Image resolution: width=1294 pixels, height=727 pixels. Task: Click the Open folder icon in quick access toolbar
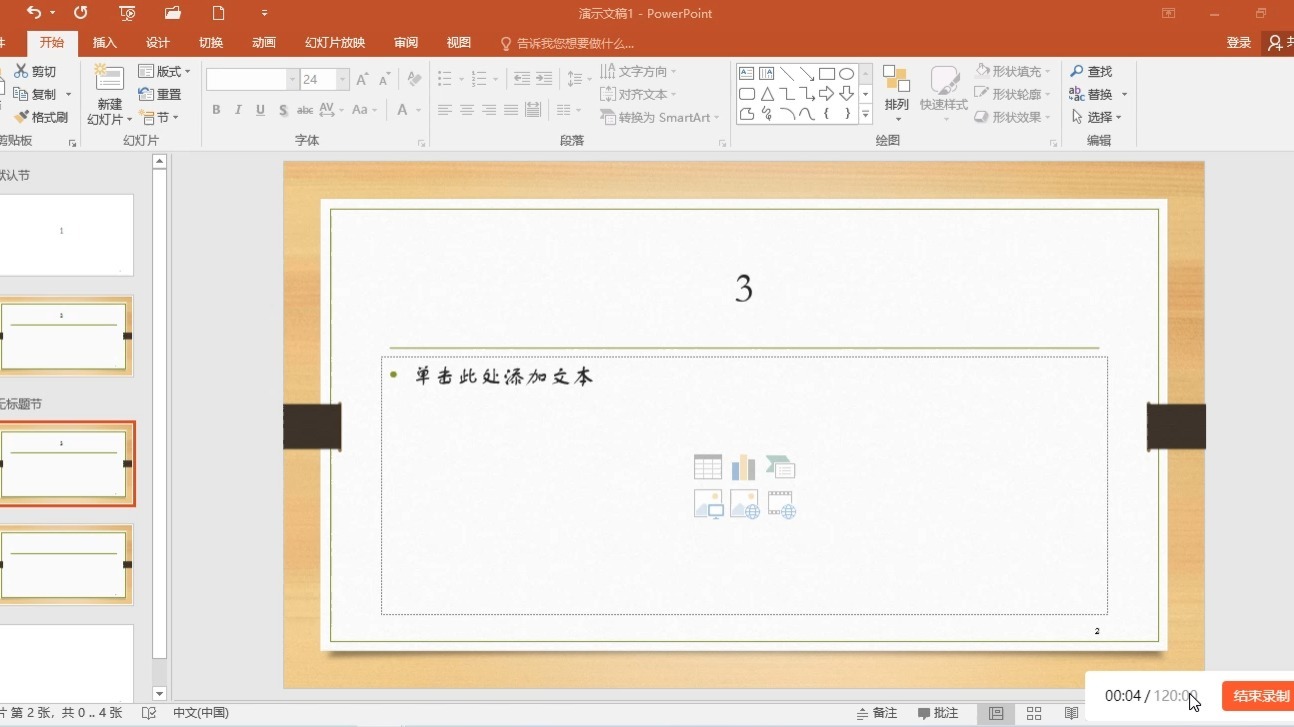point(173,13)
